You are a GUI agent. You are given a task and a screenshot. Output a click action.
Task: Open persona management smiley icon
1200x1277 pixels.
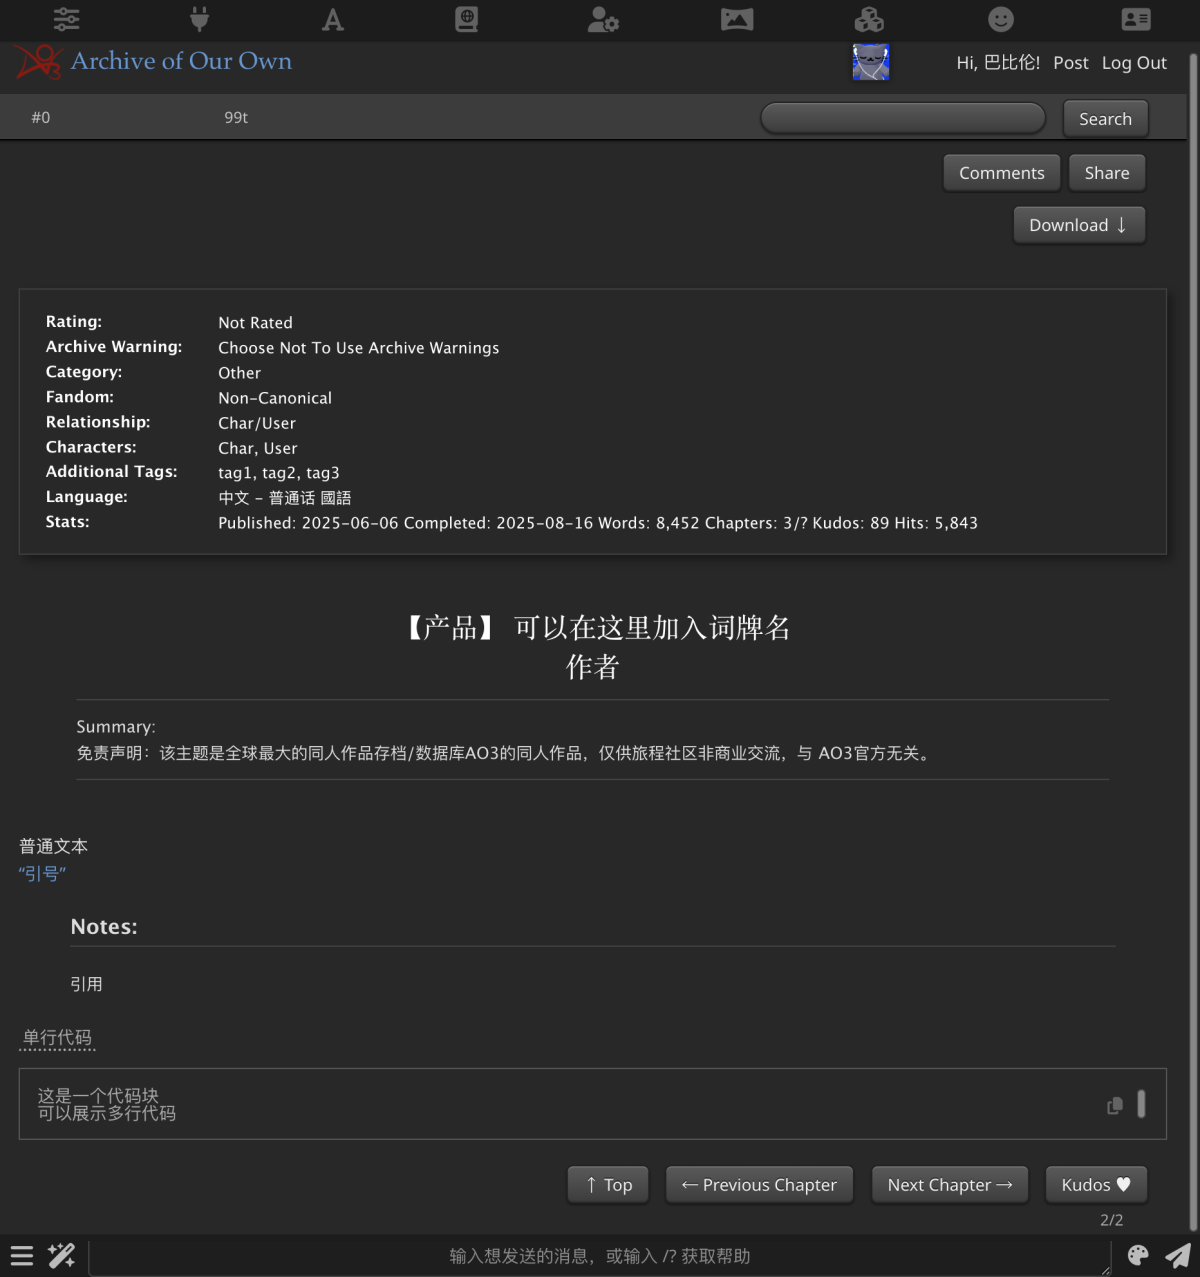(x=1001, y=19)
